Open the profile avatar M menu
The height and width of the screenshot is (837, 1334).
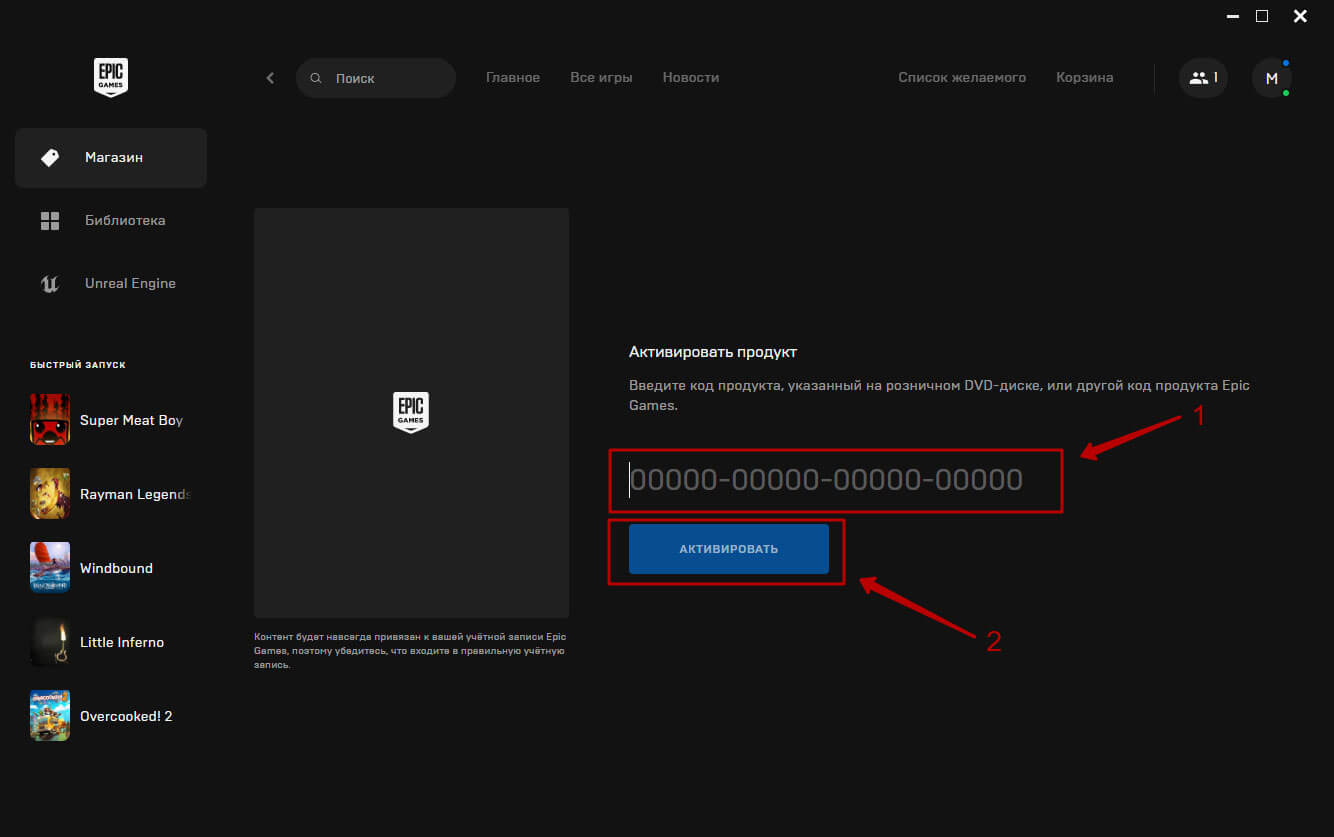click(x=1271, y=78)
